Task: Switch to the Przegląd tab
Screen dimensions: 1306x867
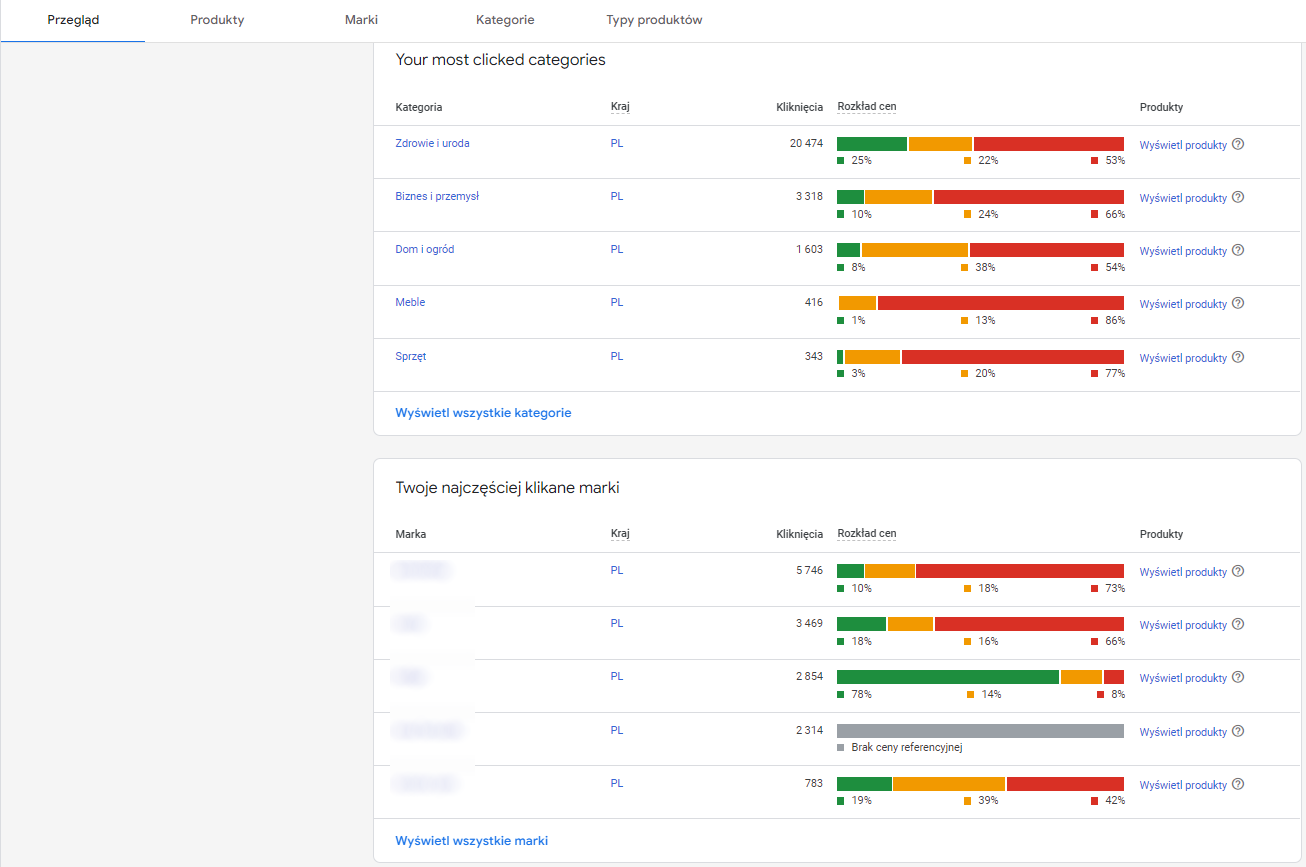Action: (73, 20)
